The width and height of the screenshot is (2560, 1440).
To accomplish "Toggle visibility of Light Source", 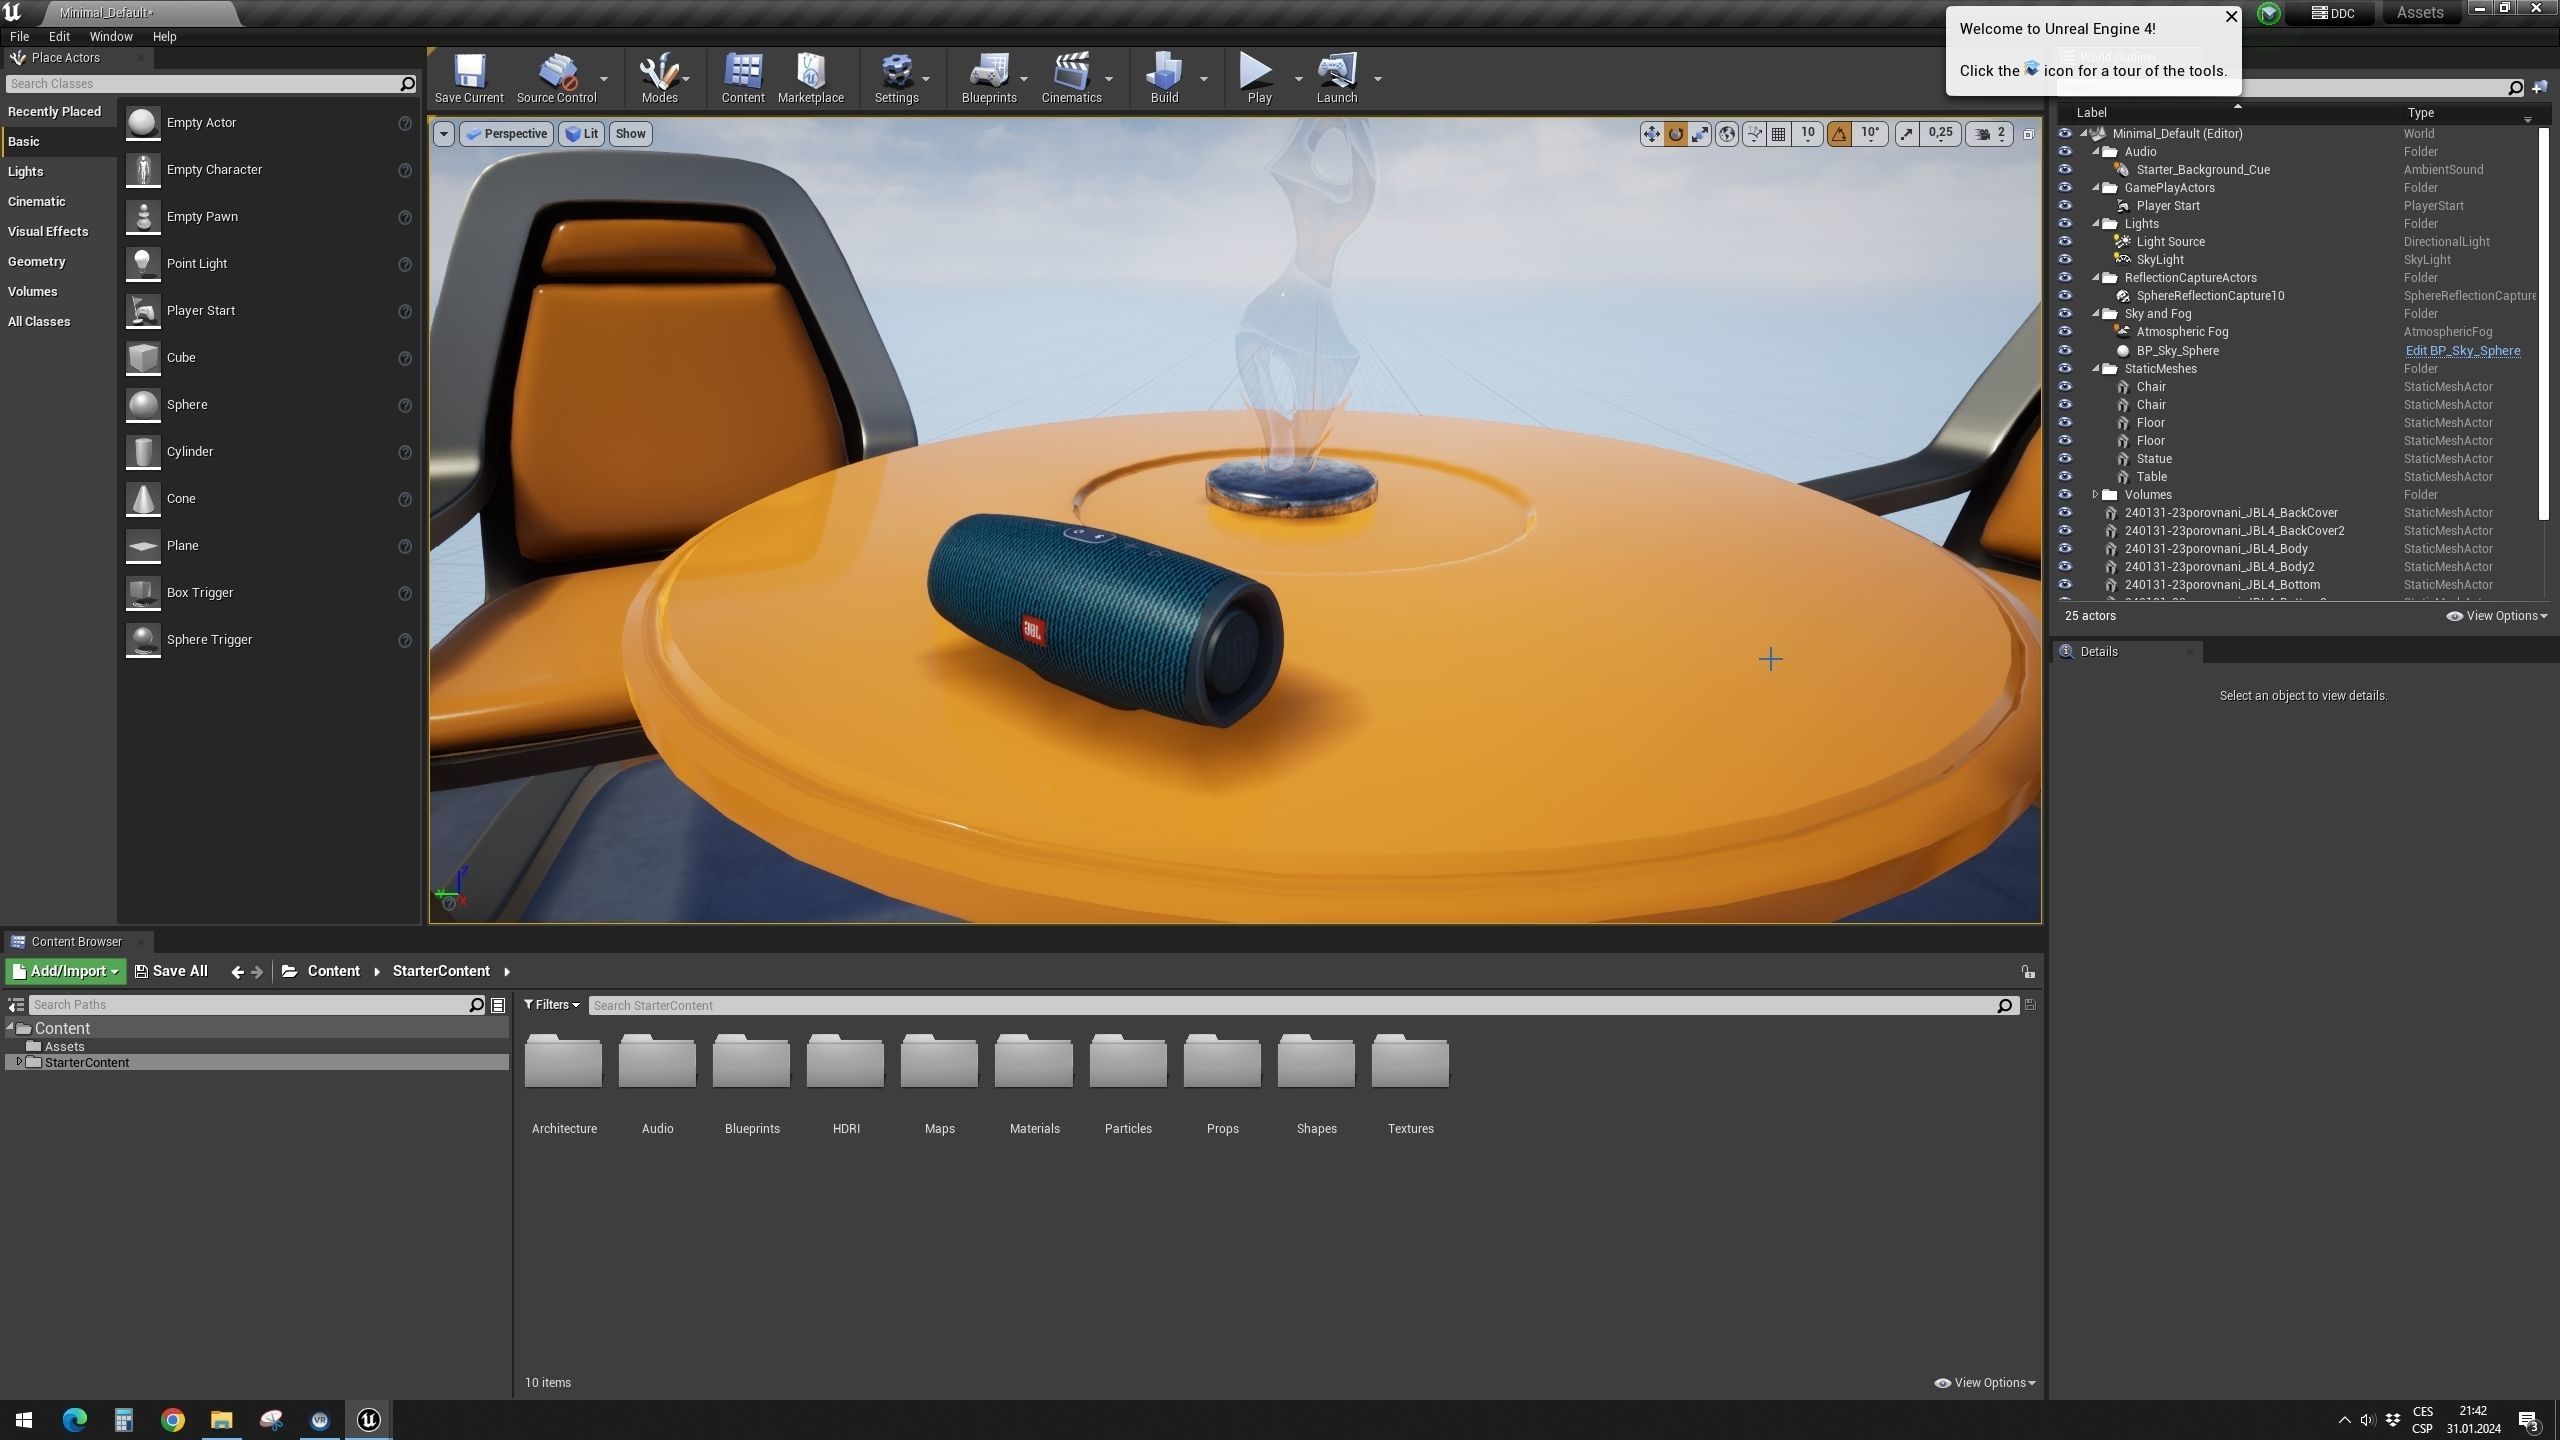I will tap(2065, 242).
